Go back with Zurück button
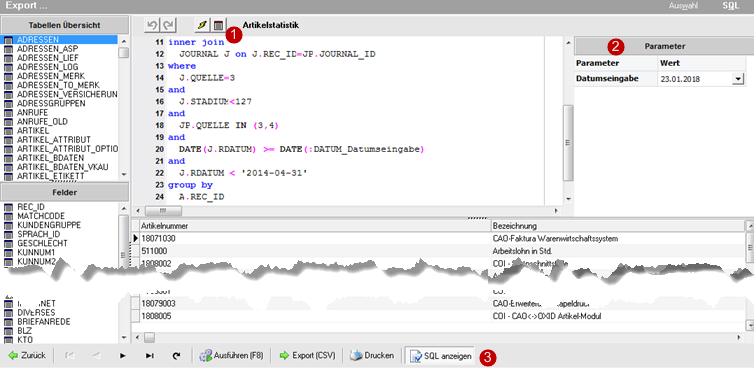The width and height of the screenshot is (754, 368). click(x=27, y=355)
